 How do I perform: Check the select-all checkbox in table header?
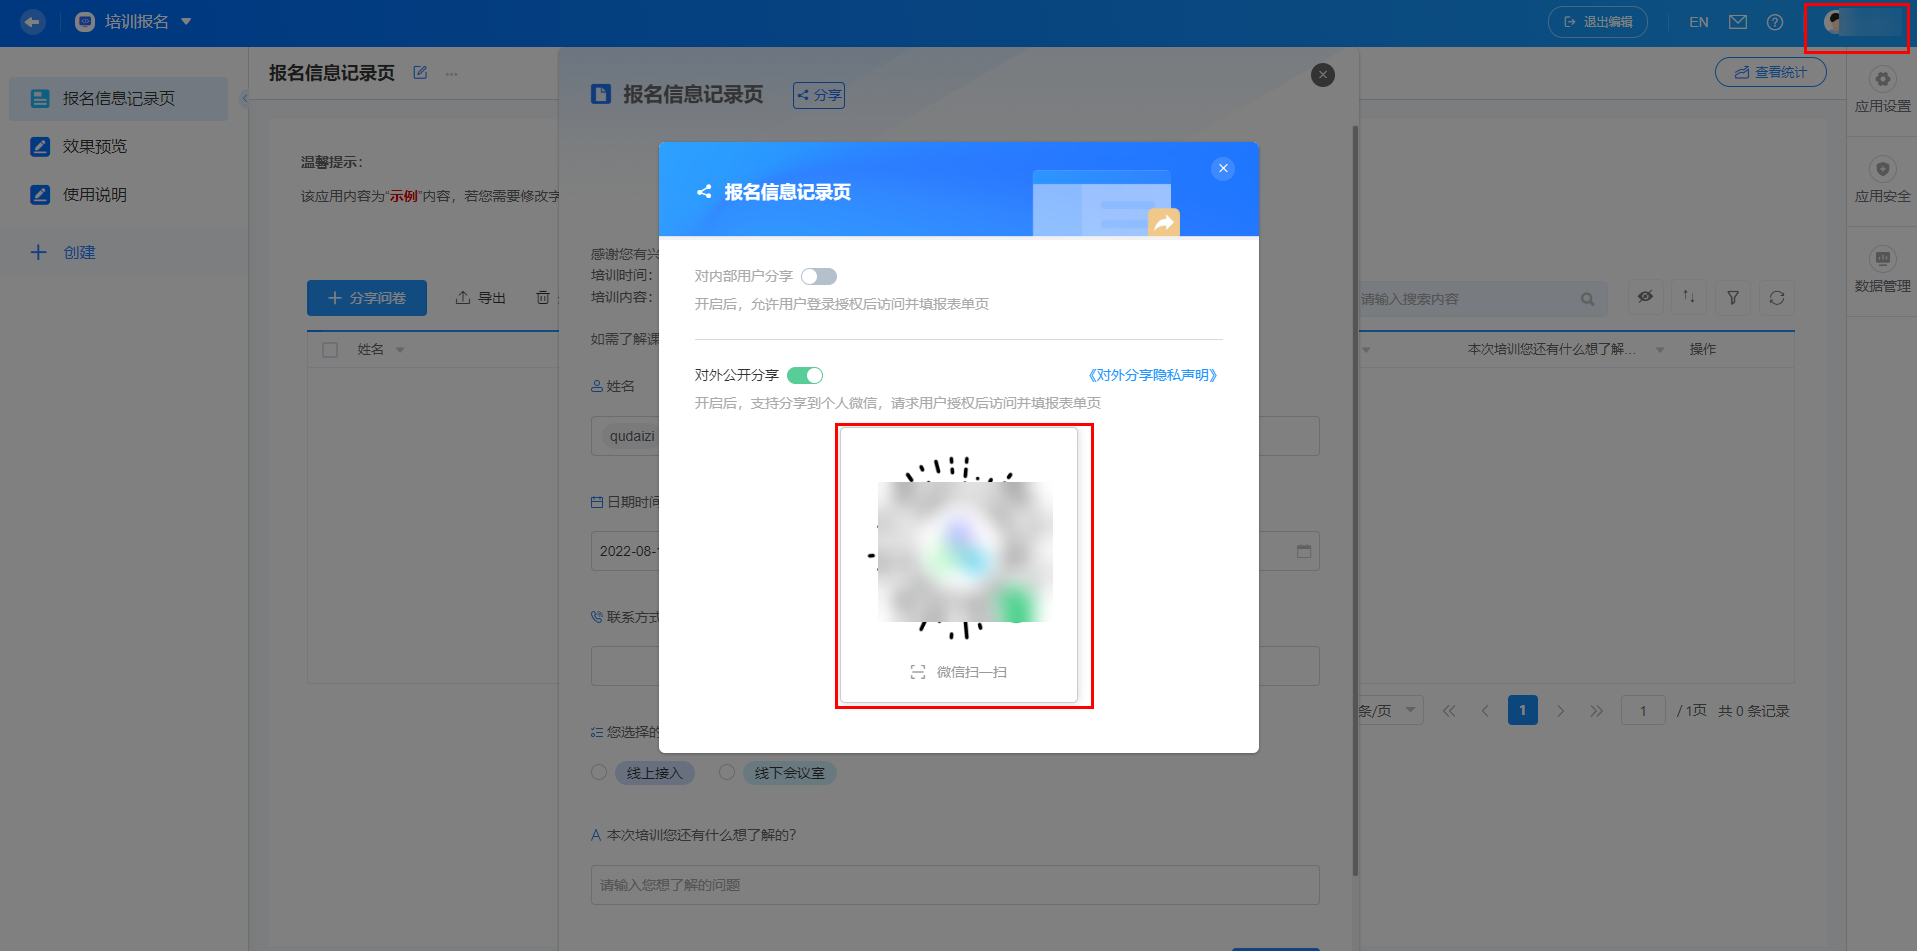[x=330, y=348]
